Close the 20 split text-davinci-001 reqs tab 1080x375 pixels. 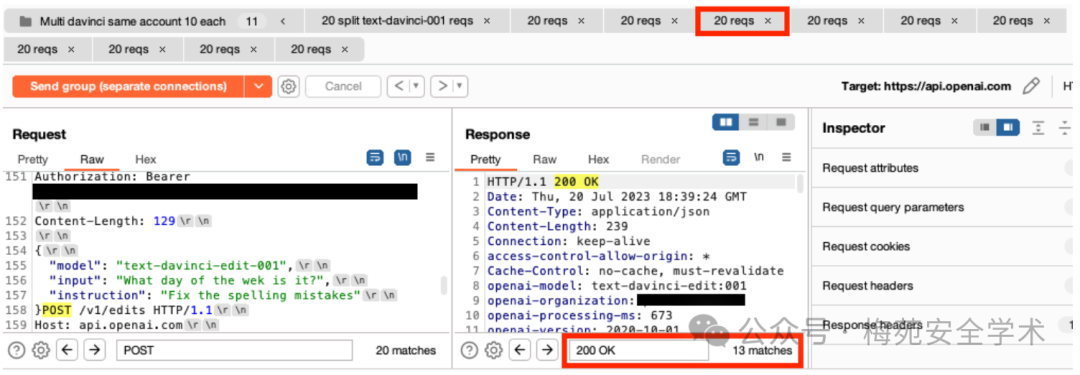click(486, 21)
